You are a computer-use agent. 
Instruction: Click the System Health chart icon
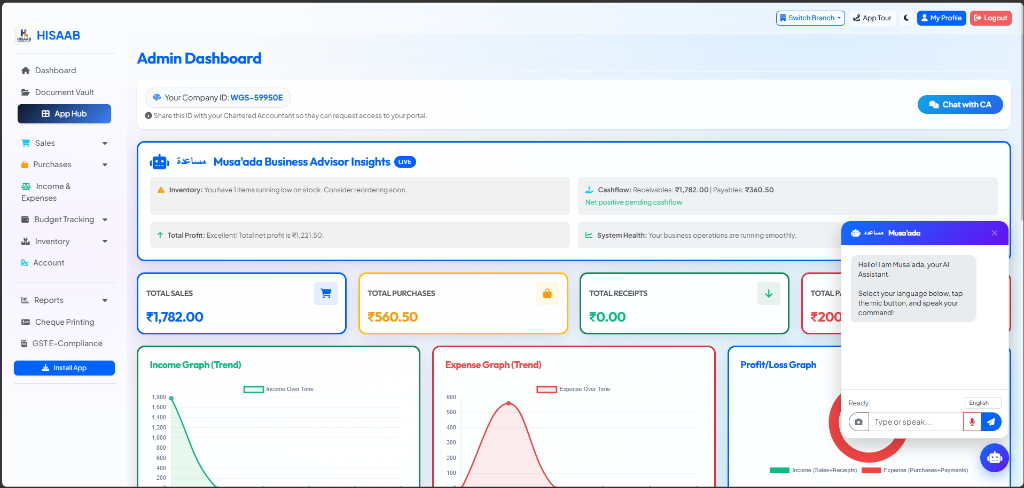588,235
